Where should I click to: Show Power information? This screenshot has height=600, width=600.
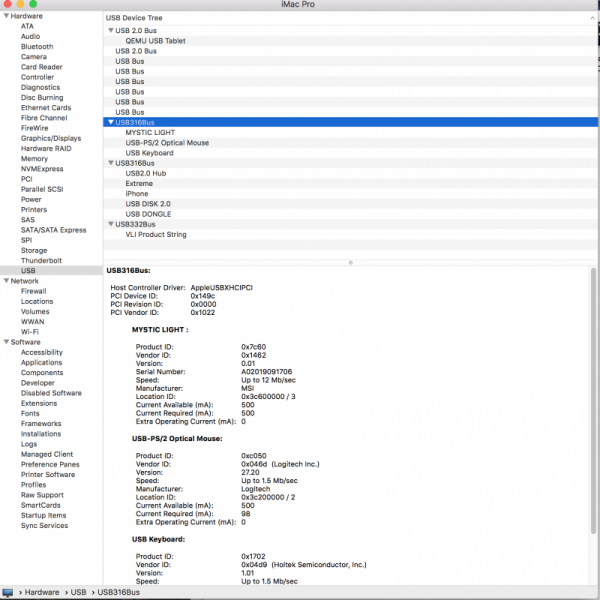coord(31,199)
